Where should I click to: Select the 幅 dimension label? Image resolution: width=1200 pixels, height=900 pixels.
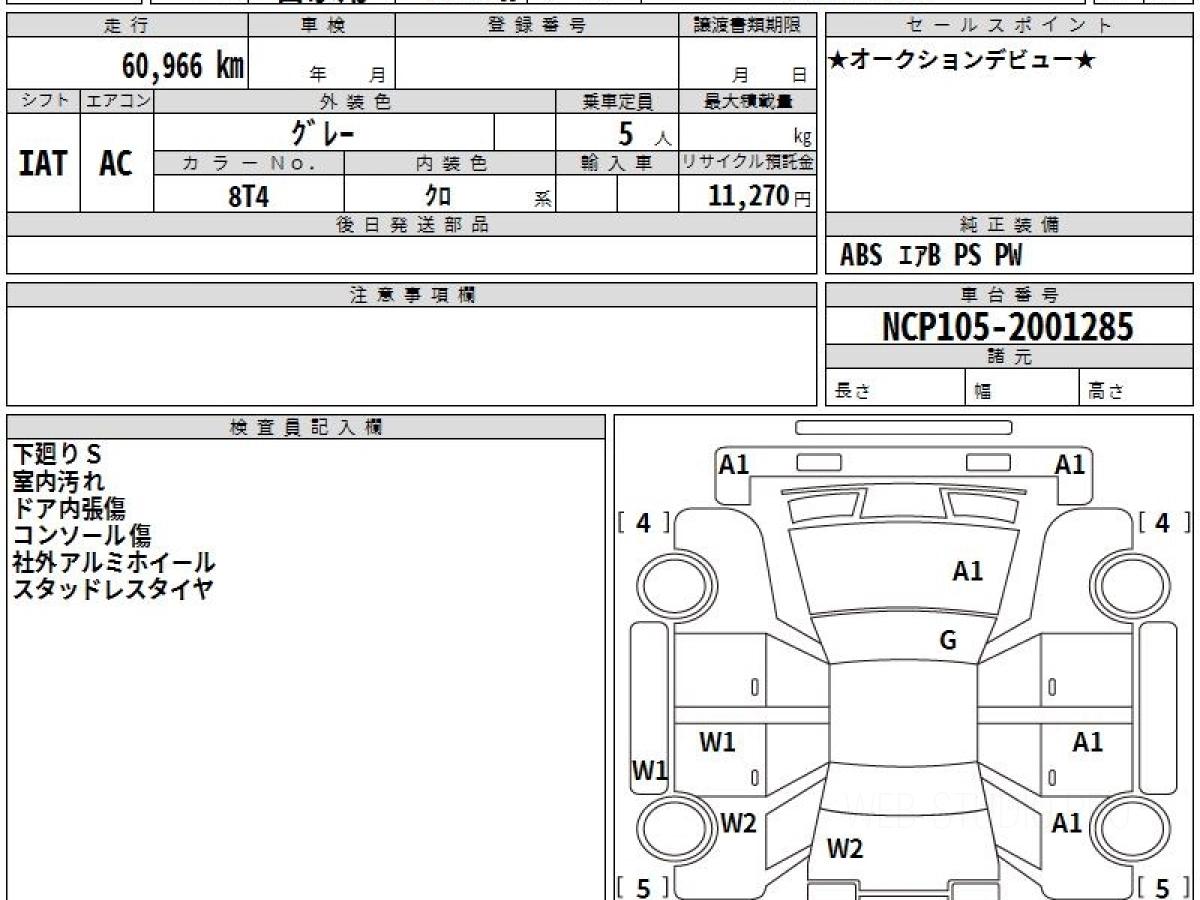coord(983,392)
